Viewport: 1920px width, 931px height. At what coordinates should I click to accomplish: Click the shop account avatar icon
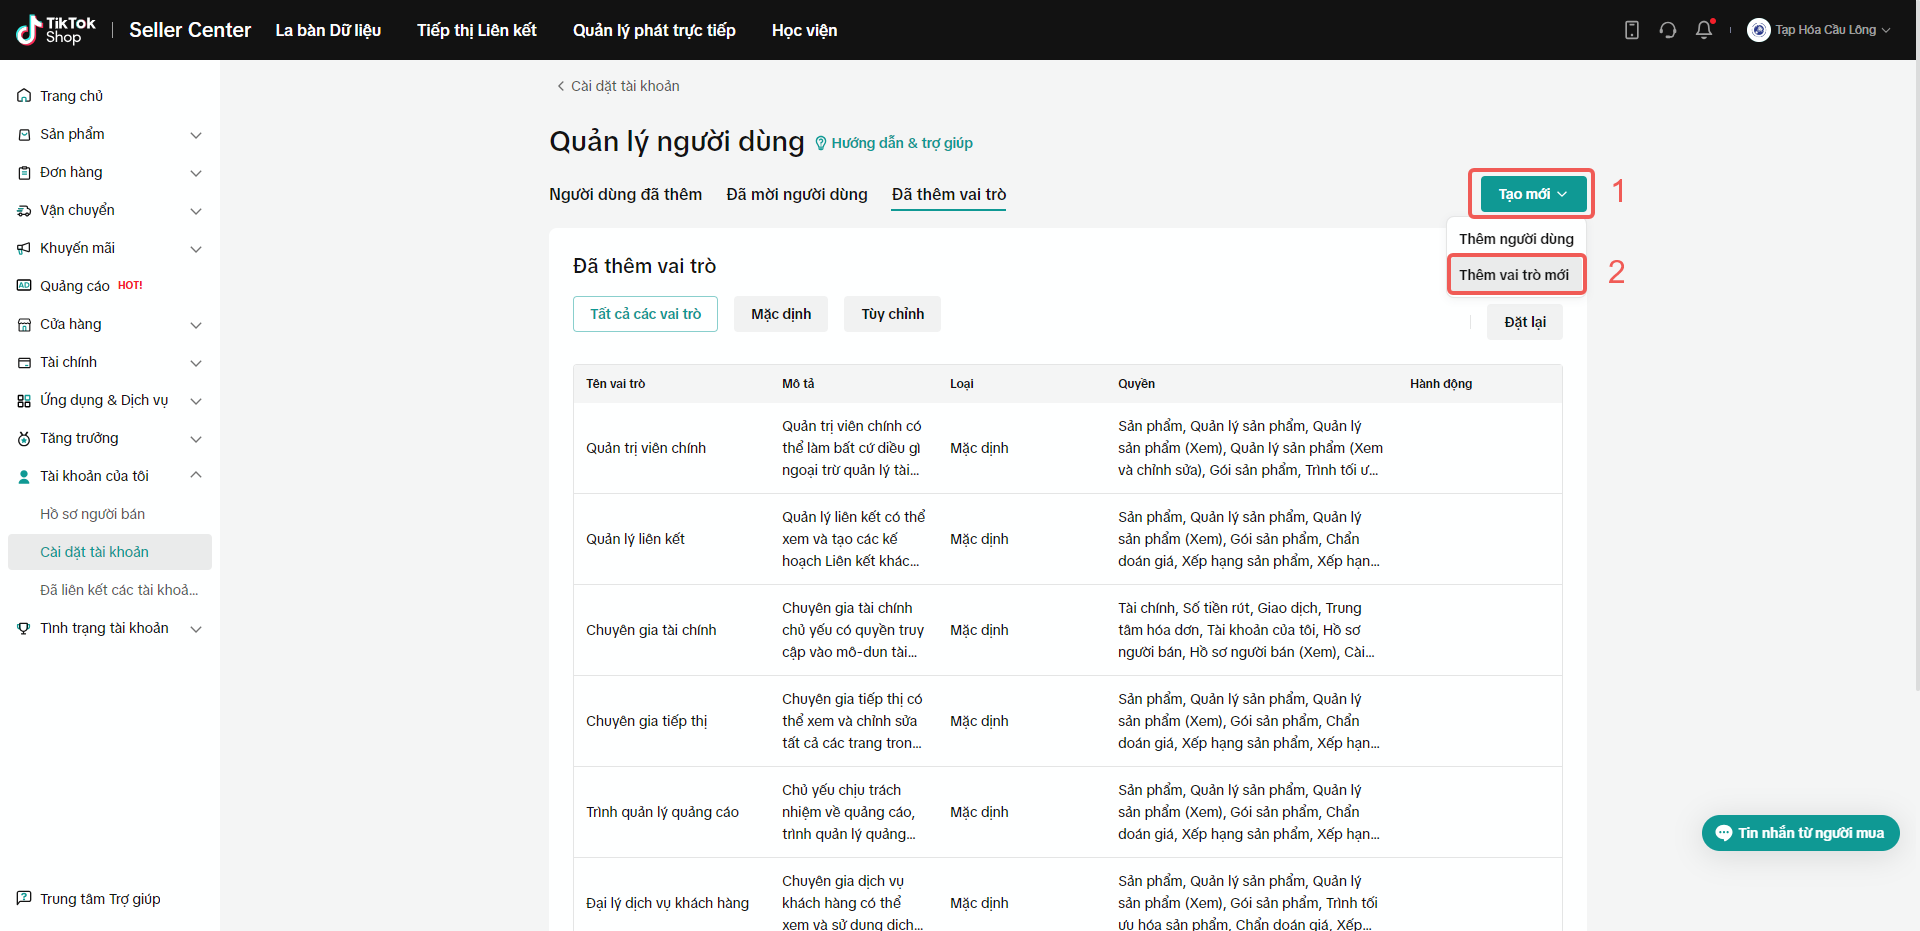pos(1758,30)
